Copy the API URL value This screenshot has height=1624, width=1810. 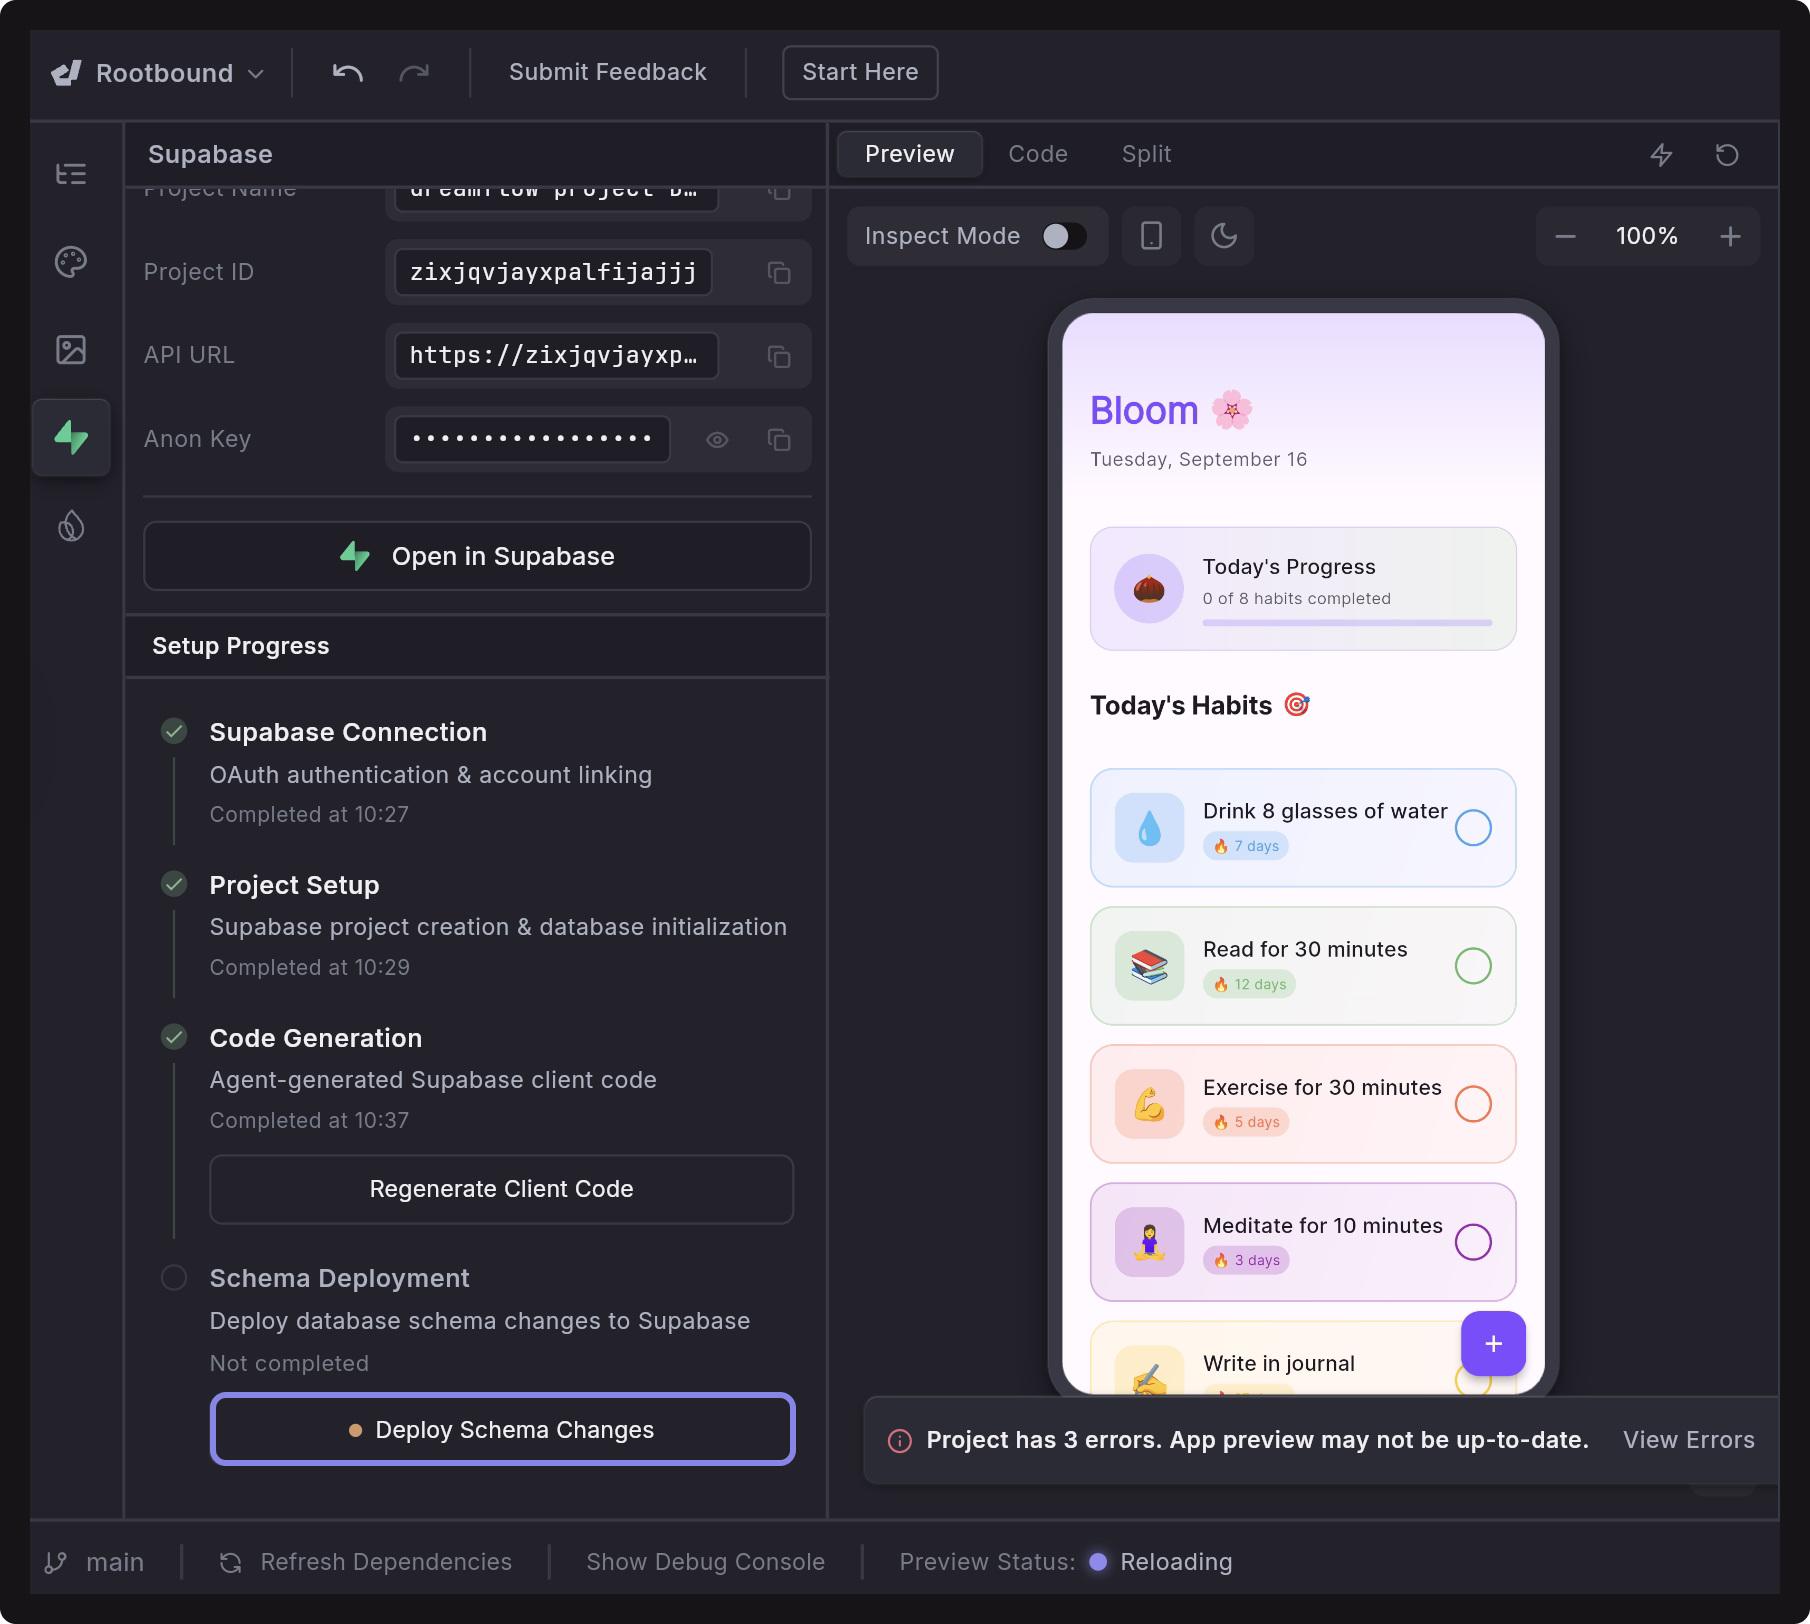779,356
